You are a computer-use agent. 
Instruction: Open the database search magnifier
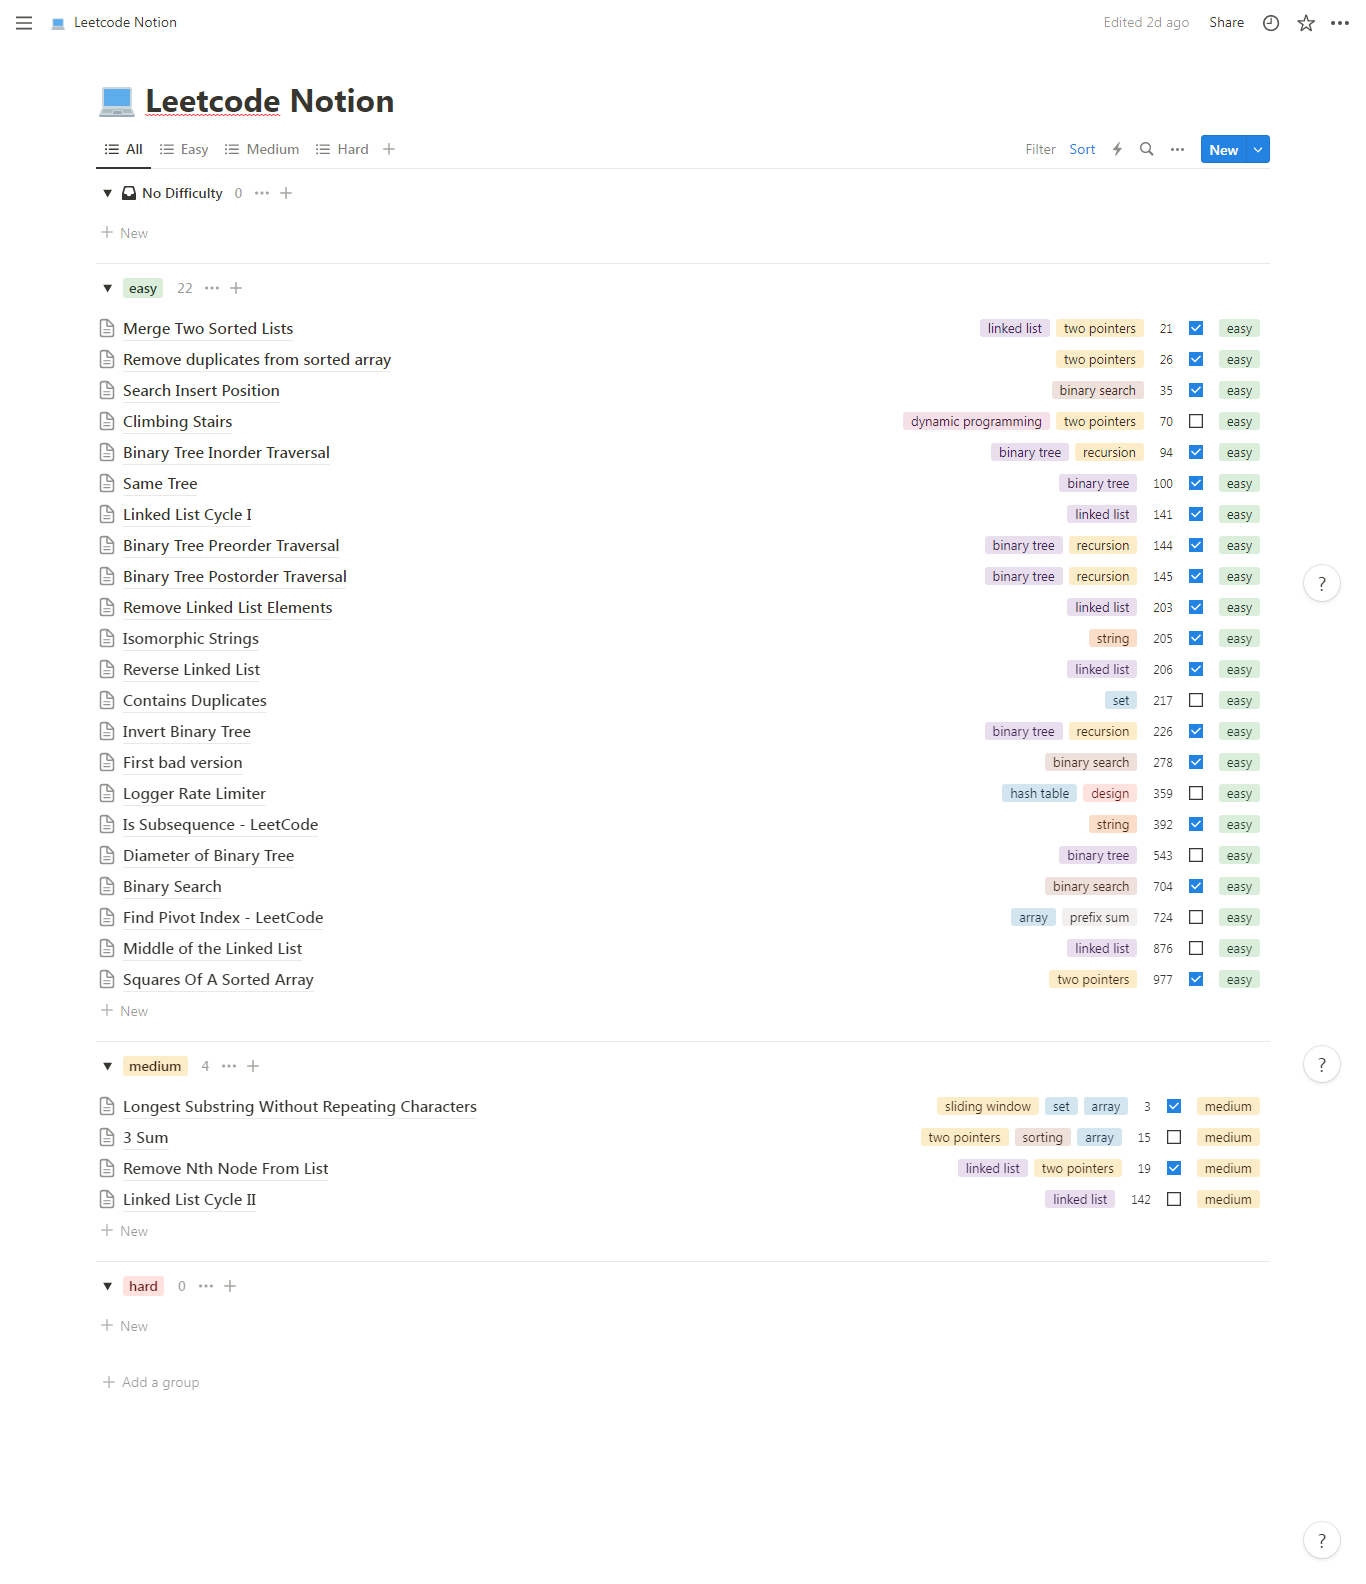(1147, 149)
